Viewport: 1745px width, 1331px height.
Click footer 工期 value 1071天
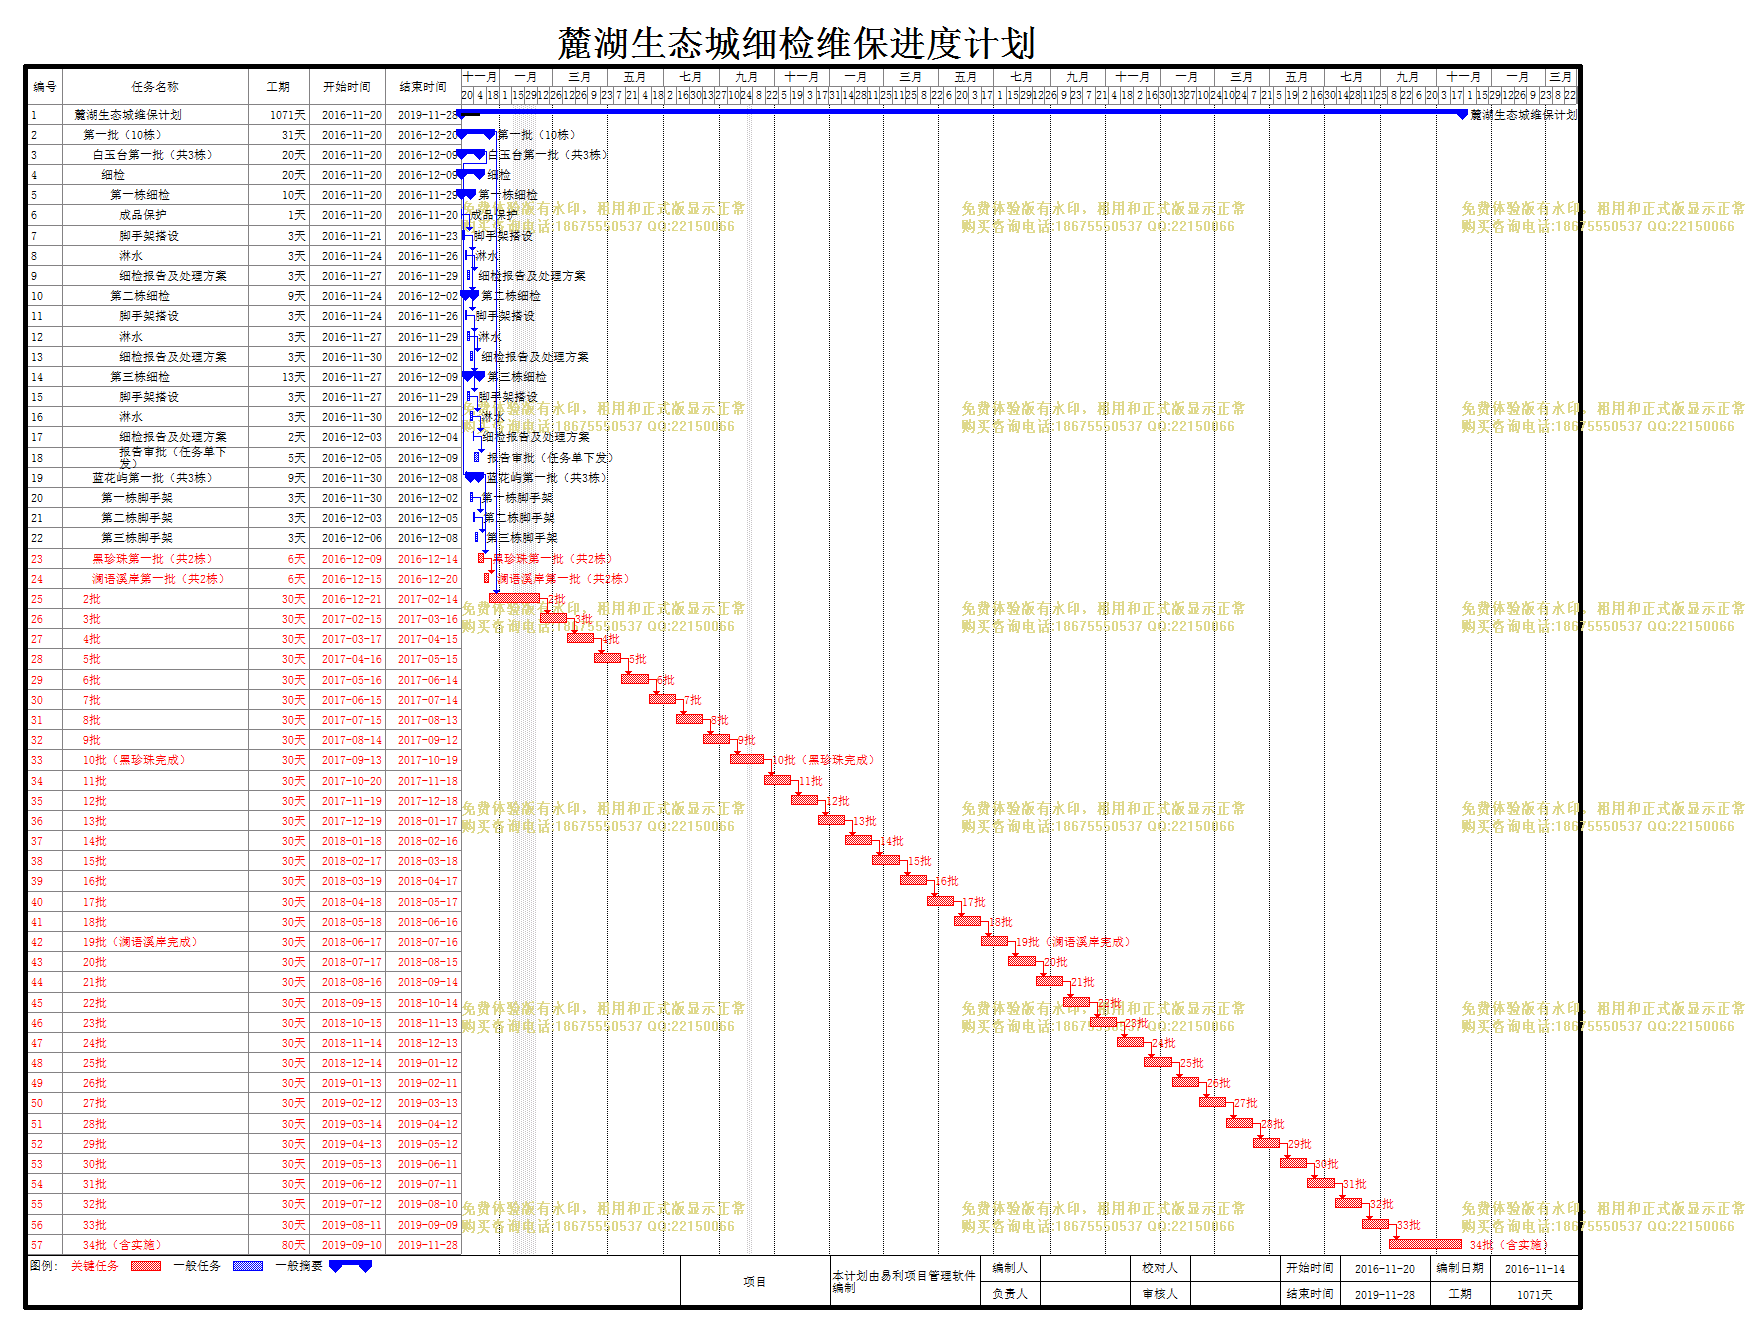coord(1535,1294)
